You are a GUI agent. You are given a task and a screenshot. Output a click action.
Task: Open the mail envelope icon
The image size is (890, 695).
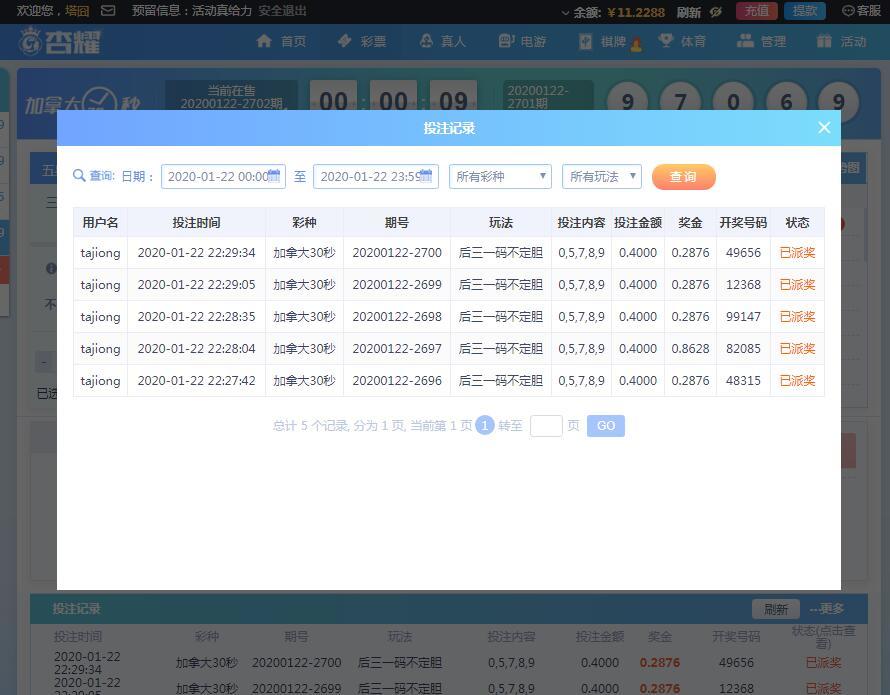109,11
